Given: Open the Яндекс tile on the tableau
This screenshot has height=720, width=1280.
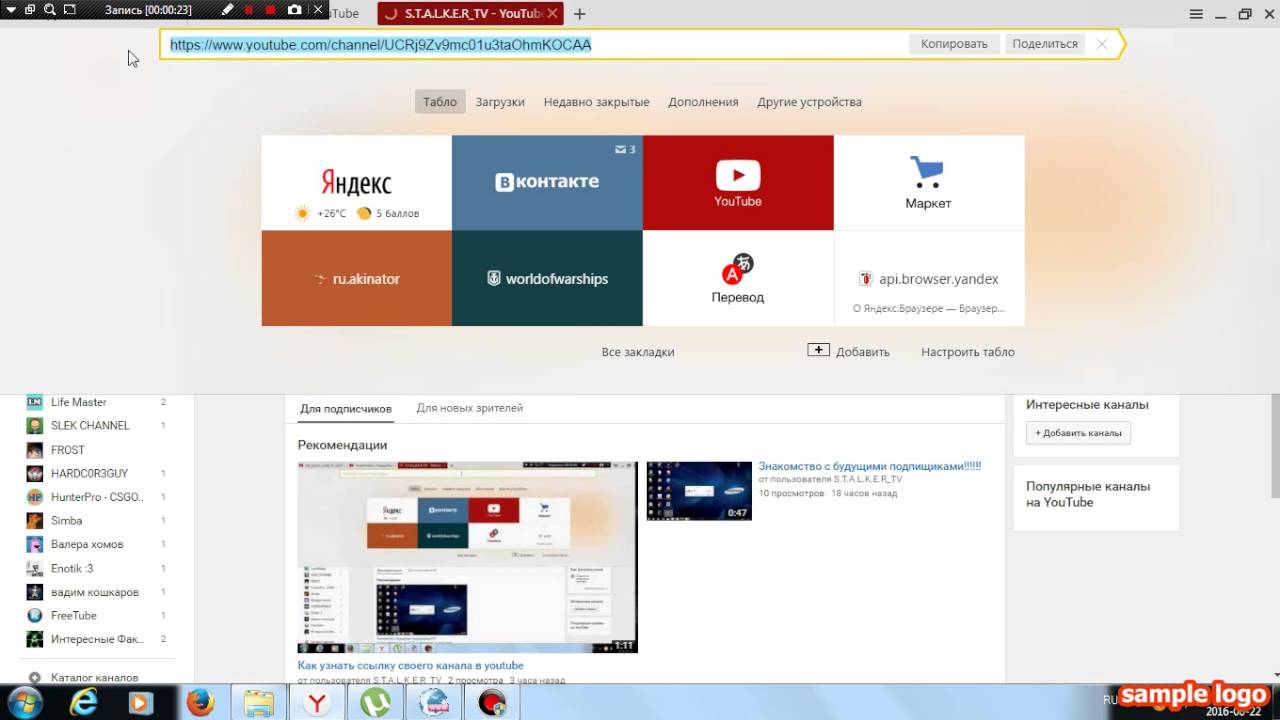Looking at the screenshot, I should point(356,183).
